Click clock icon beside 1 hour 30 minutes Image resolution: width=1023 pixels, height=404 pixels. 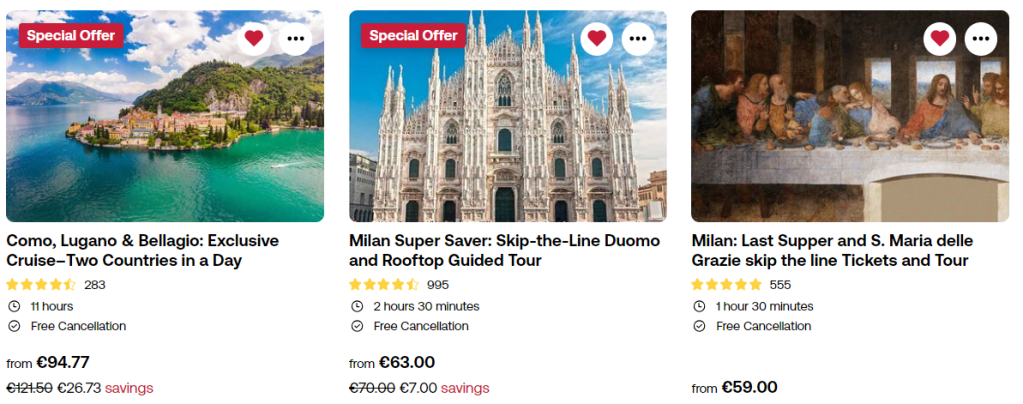click(x=699, y=306)
